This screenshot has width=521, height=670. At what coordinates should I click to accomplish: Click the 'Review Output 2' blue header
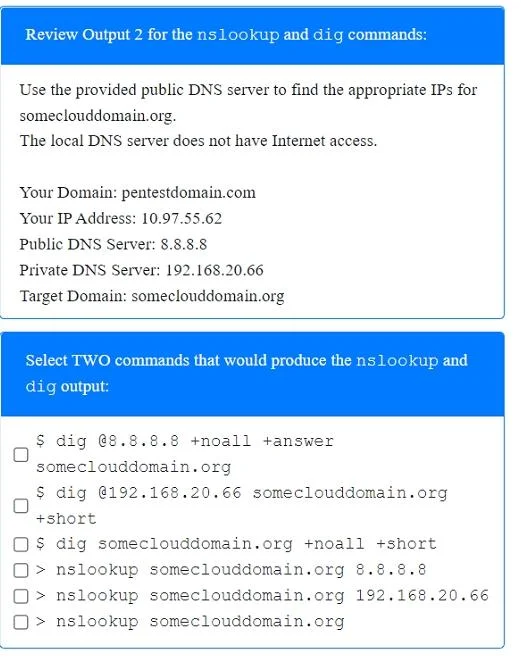(253, 36)
